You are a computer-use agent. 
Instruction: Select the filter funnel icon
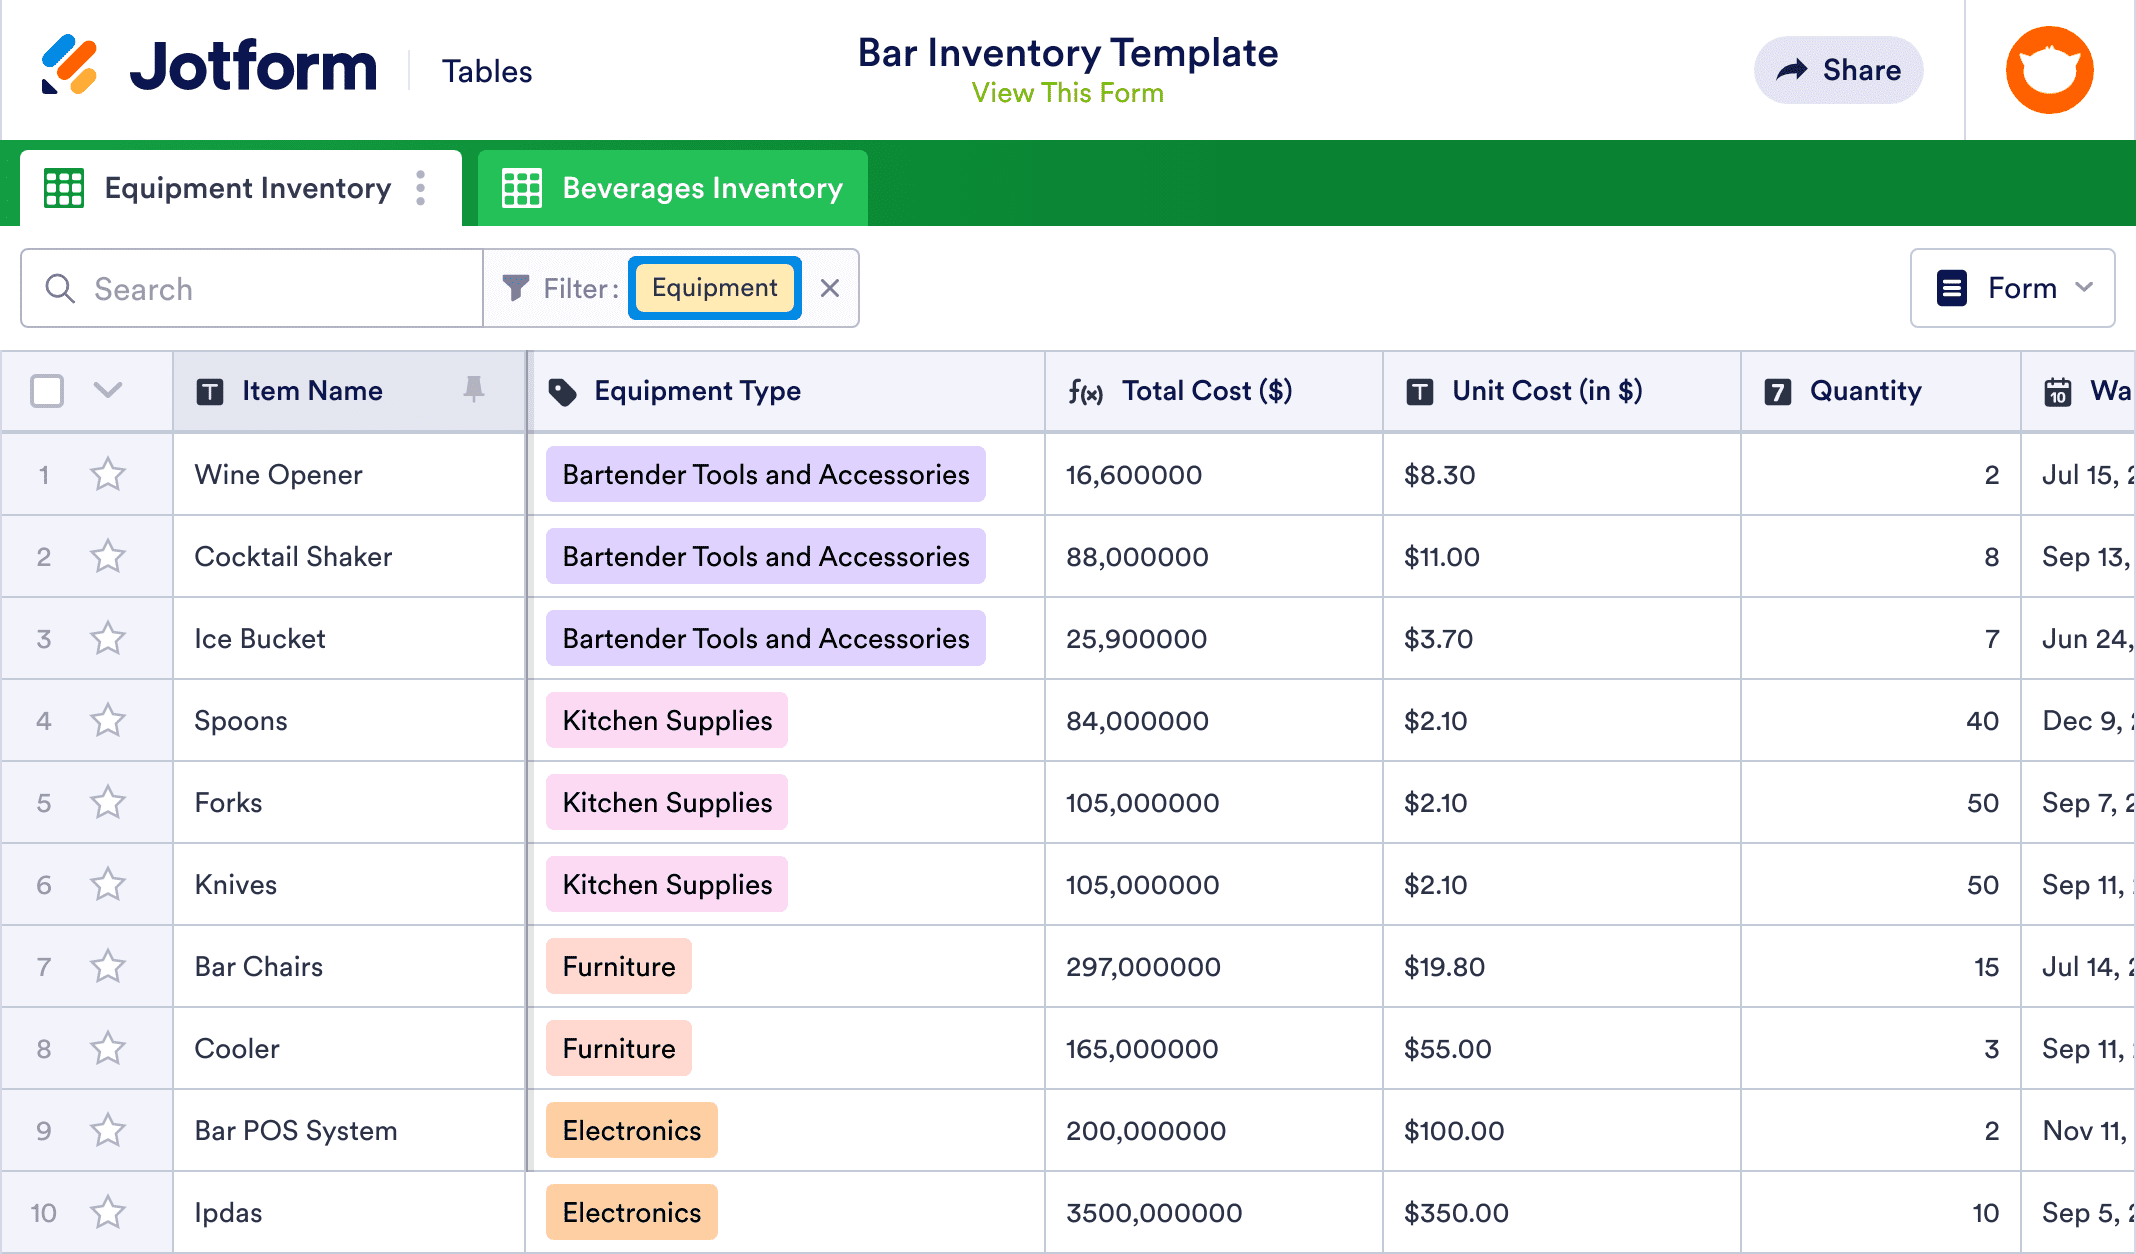pos(515,288)
